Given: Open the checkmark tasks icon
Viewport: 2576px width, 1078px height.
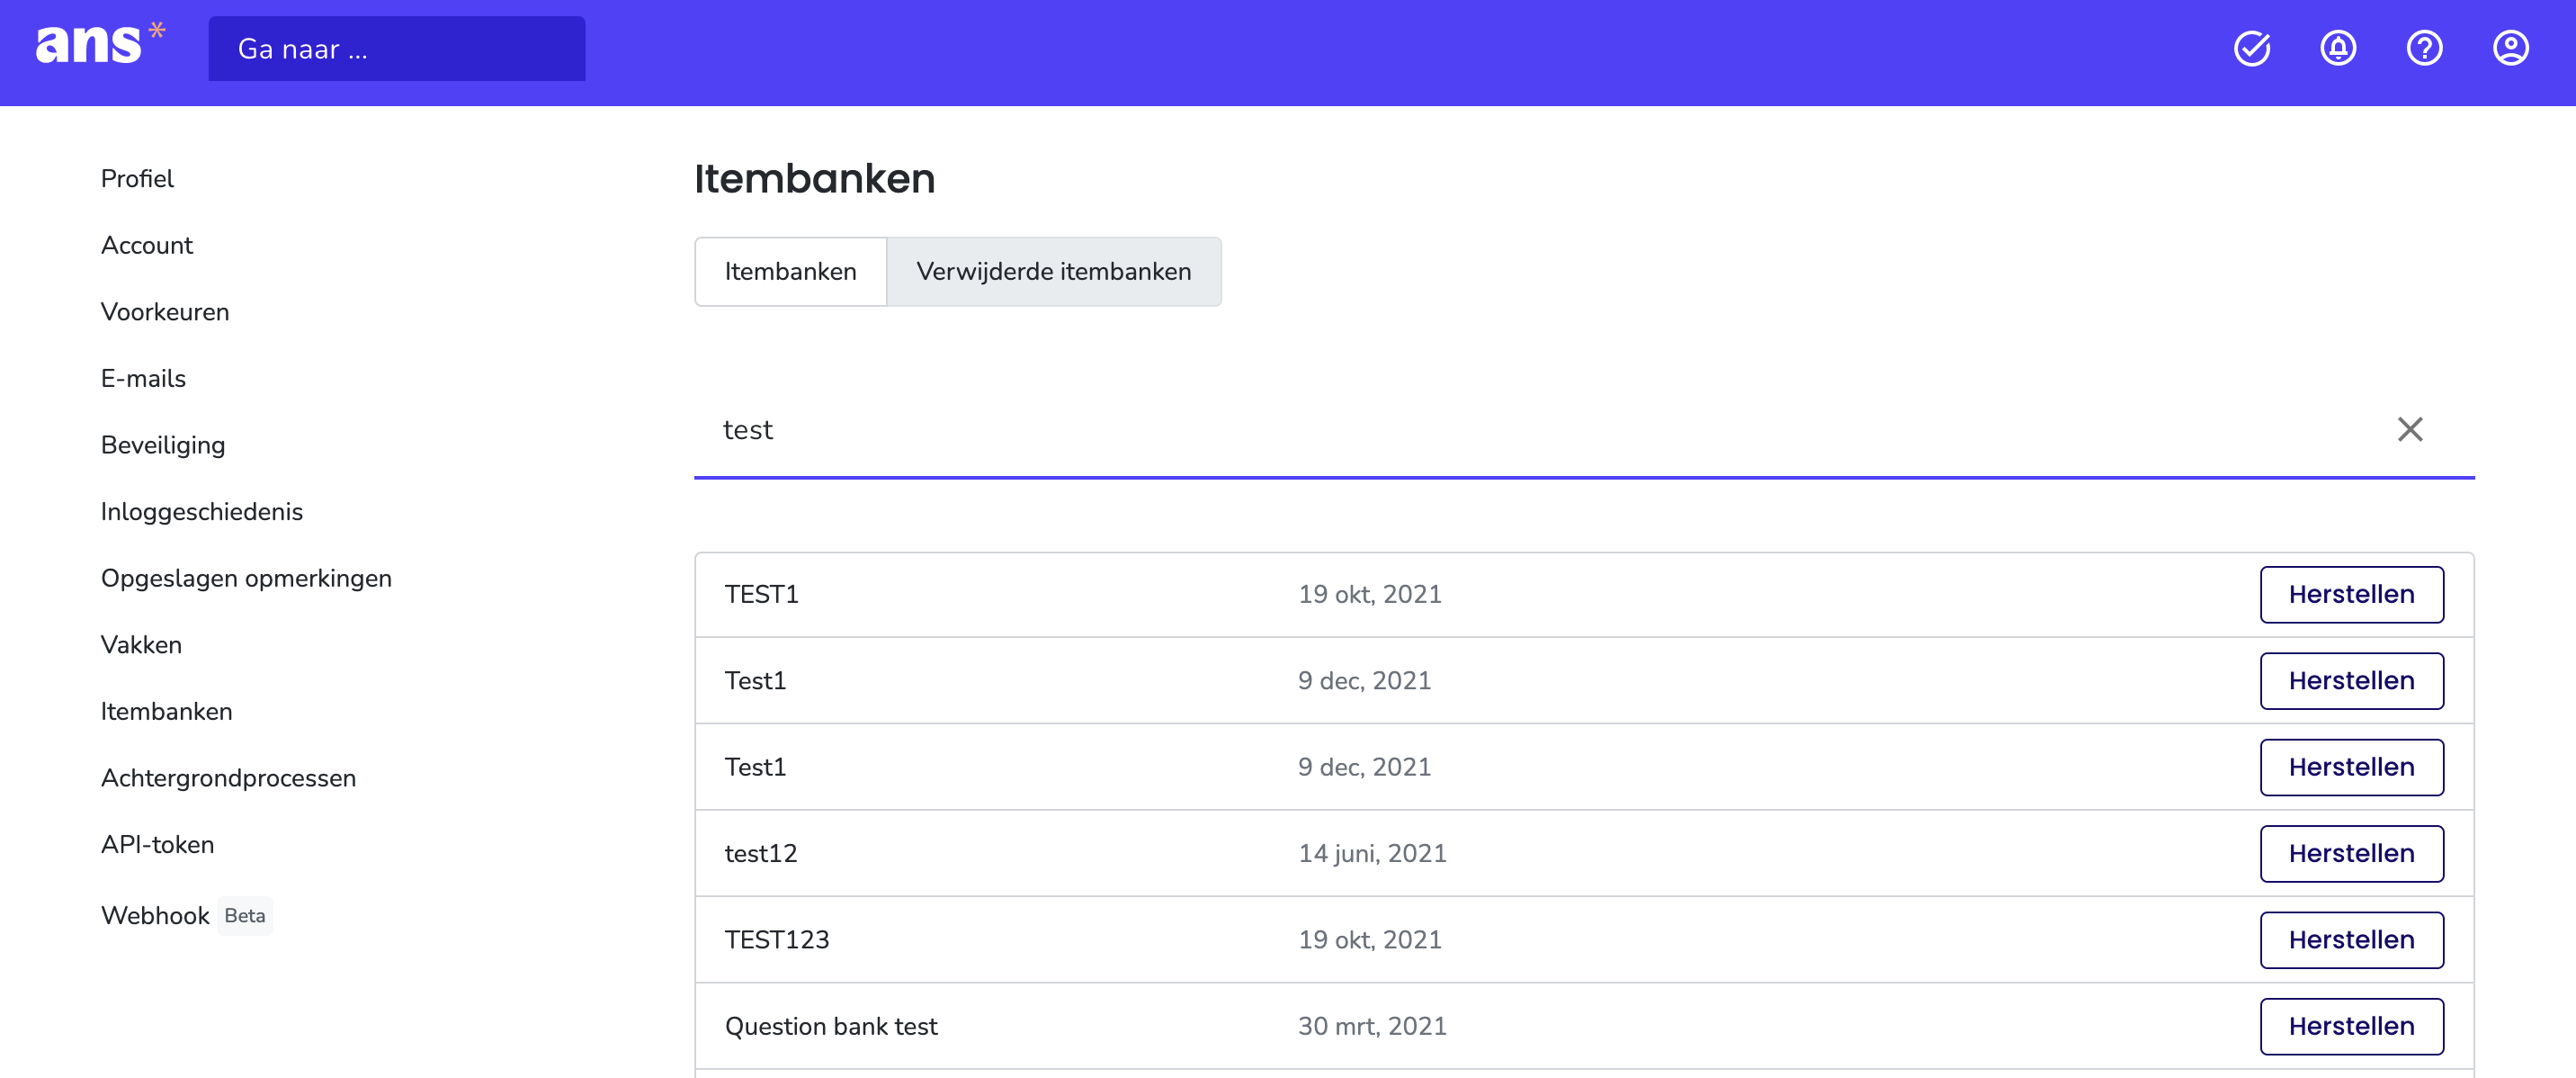Looking at the screenshot, I should pos(2252,48).
